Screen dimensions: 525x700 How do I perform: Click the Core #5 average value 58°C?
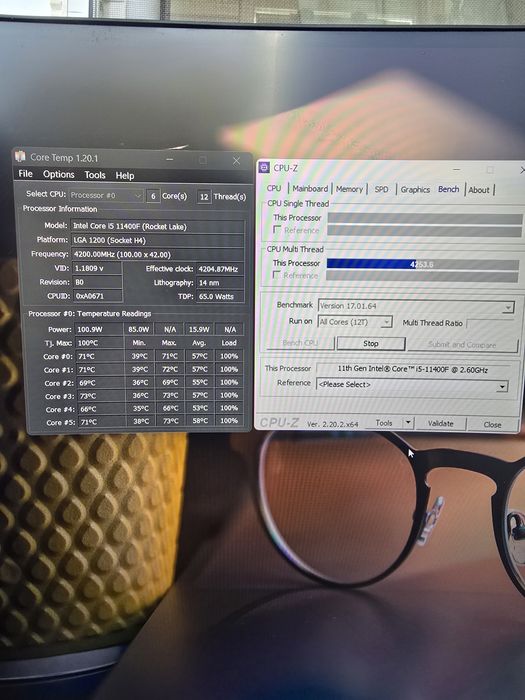click(199, 421)
